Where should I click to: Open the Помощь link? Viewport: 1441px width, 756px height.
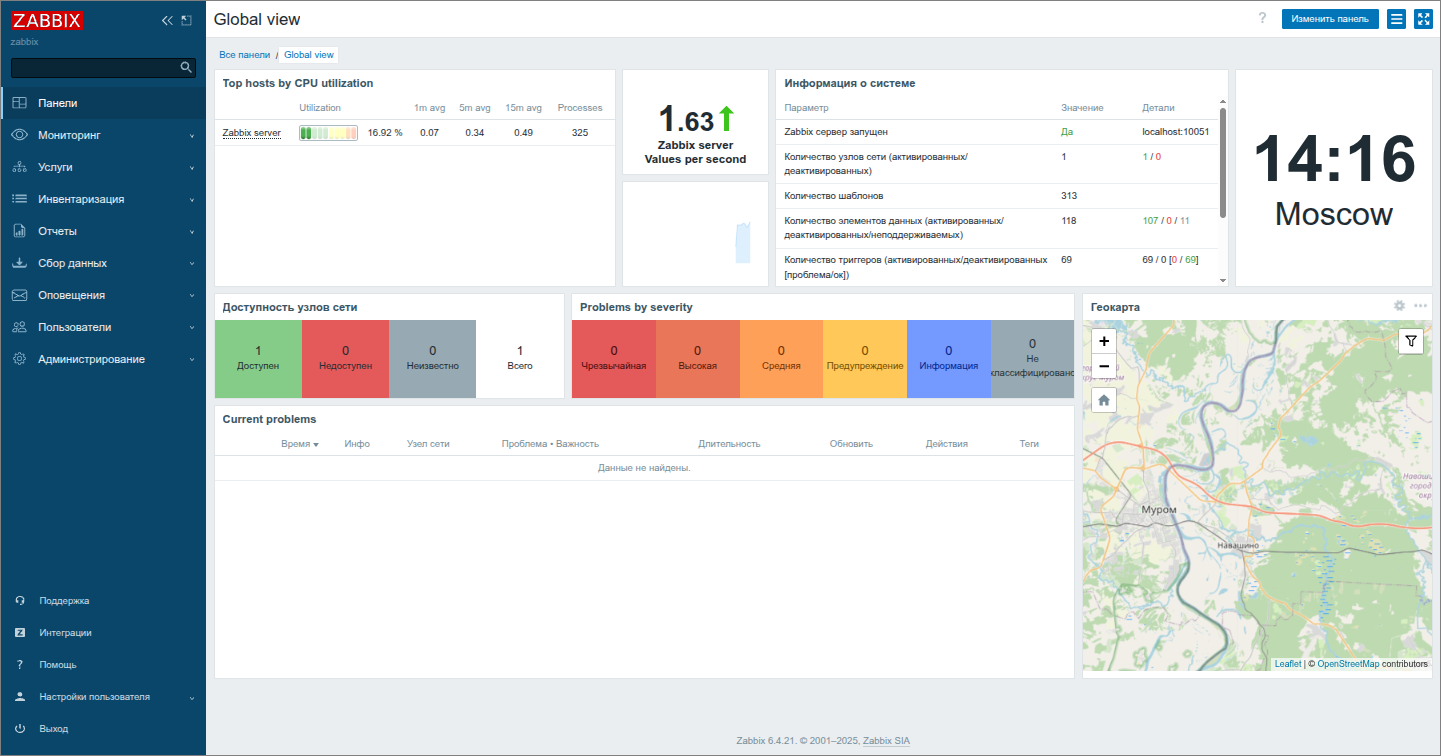coord(58,665)
